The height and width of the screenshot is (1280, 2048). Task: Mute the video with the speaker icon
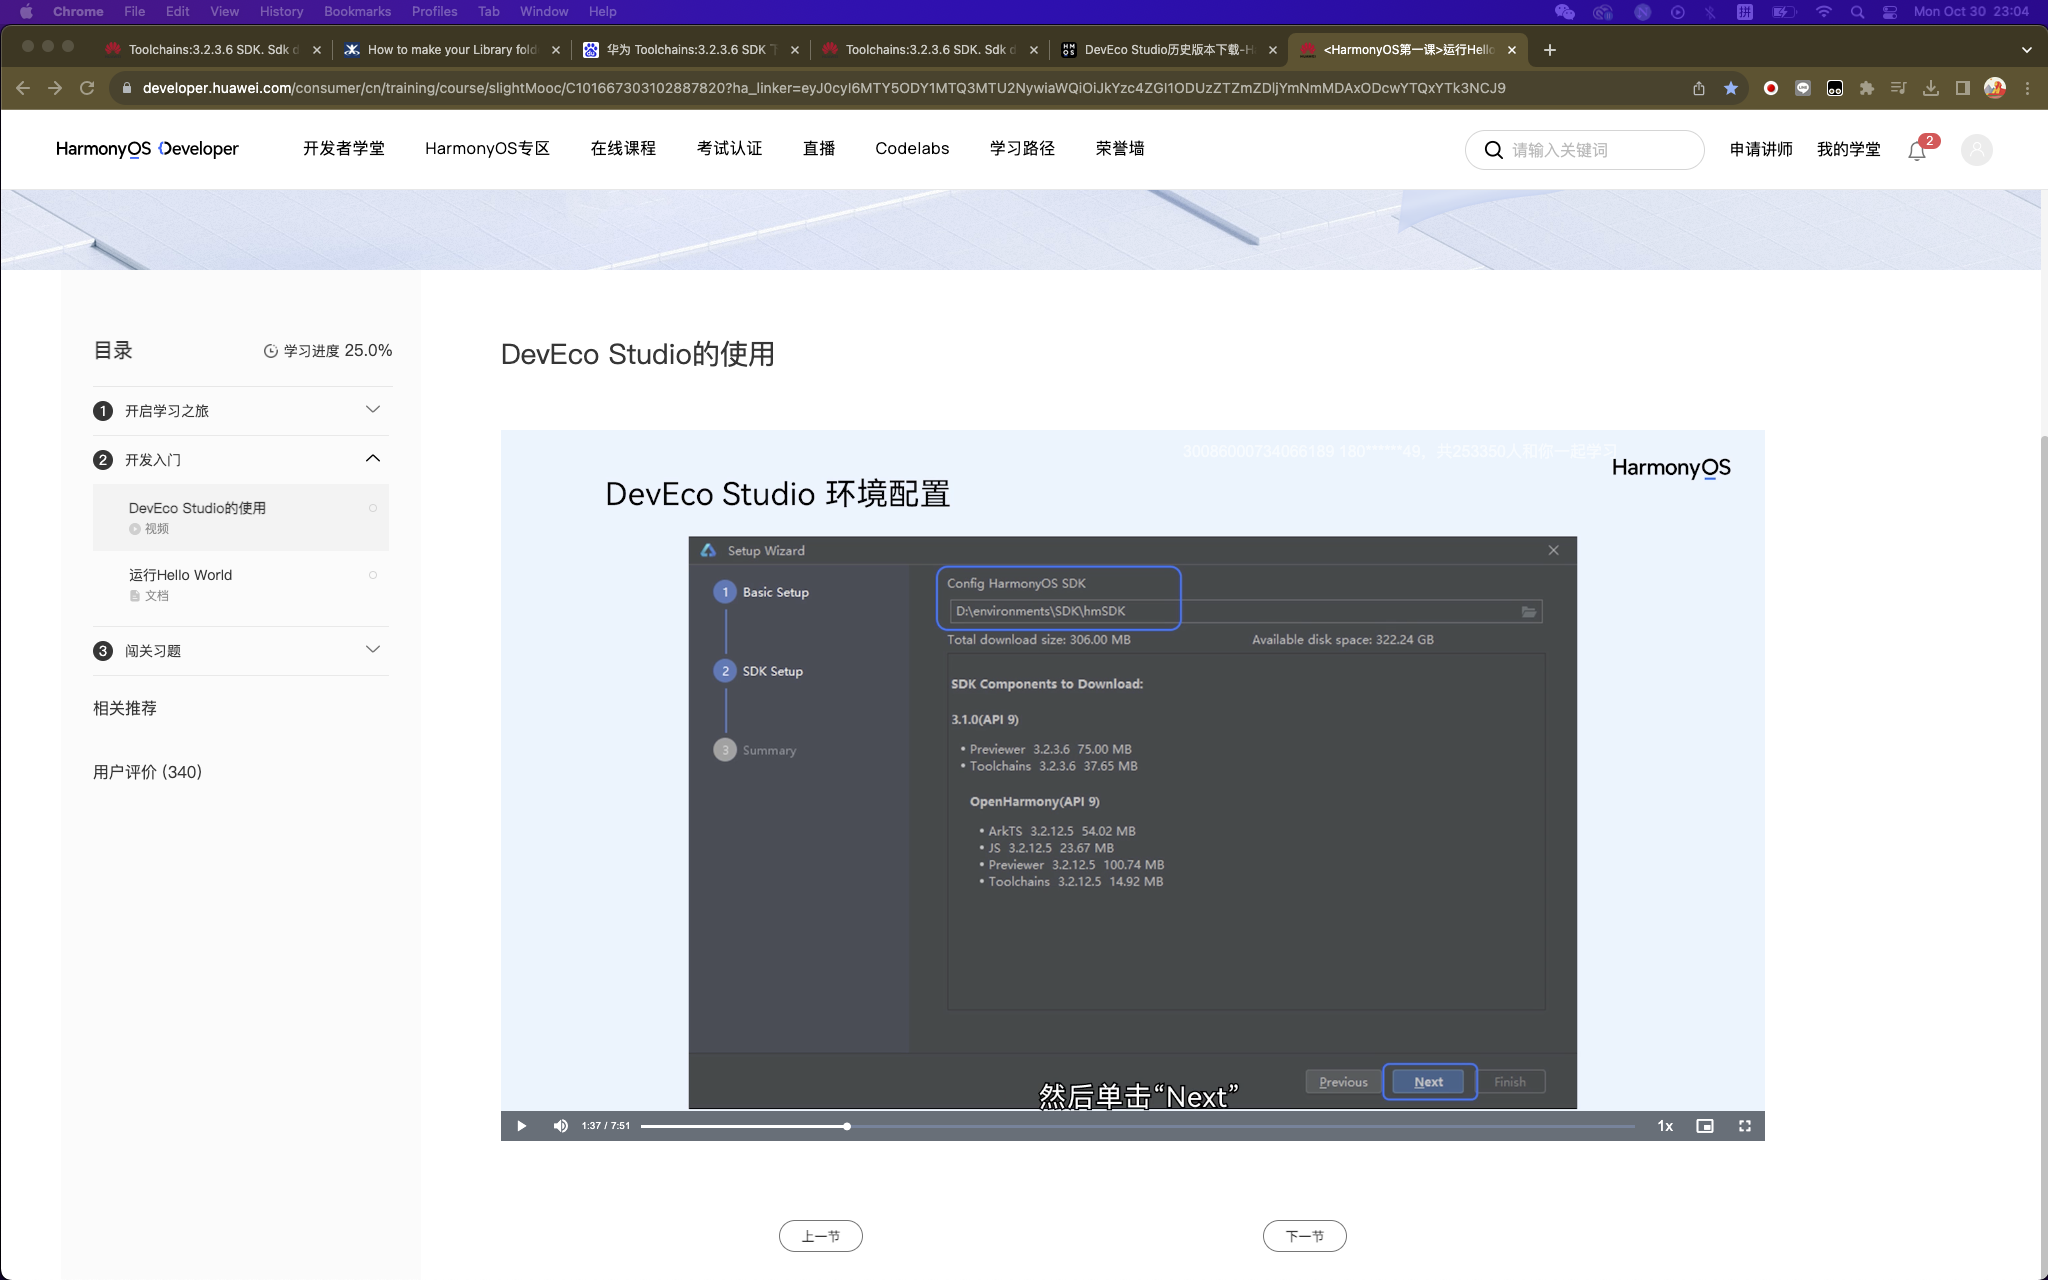(x=560, y=1126)
